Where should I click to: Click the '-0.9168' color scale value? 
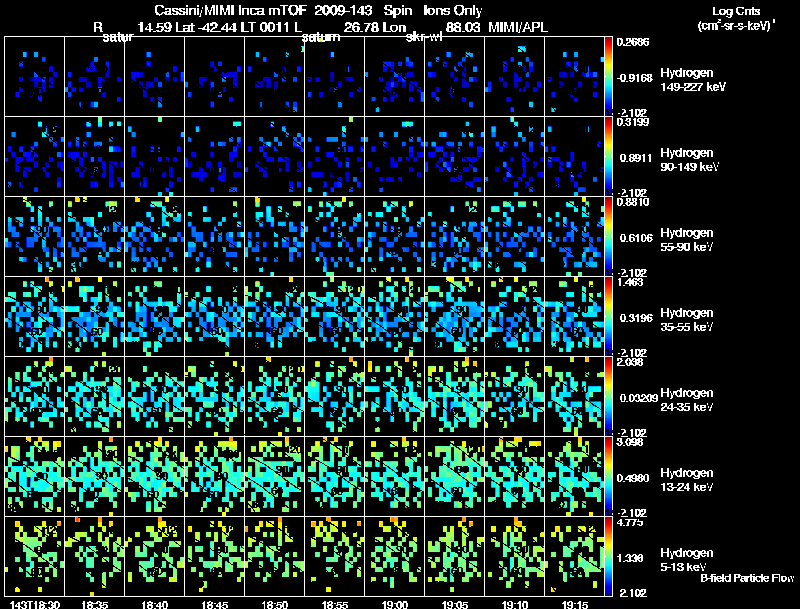click(634, 78)
